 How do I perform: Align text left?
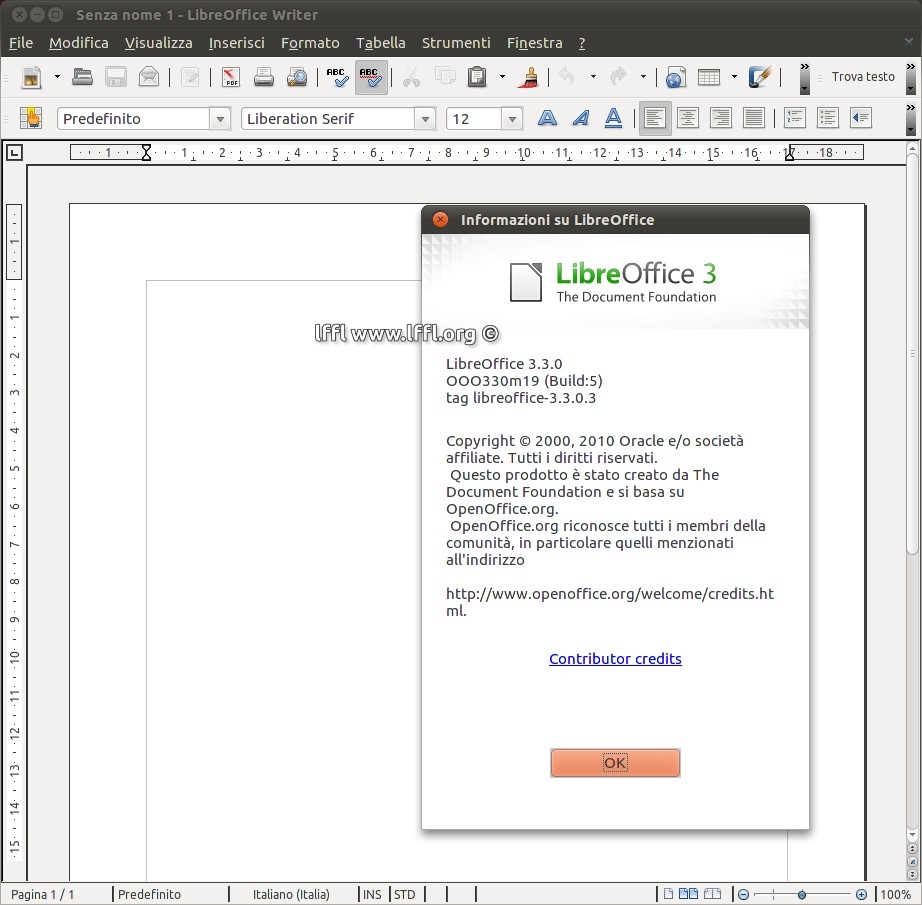[x=654, y=118]
